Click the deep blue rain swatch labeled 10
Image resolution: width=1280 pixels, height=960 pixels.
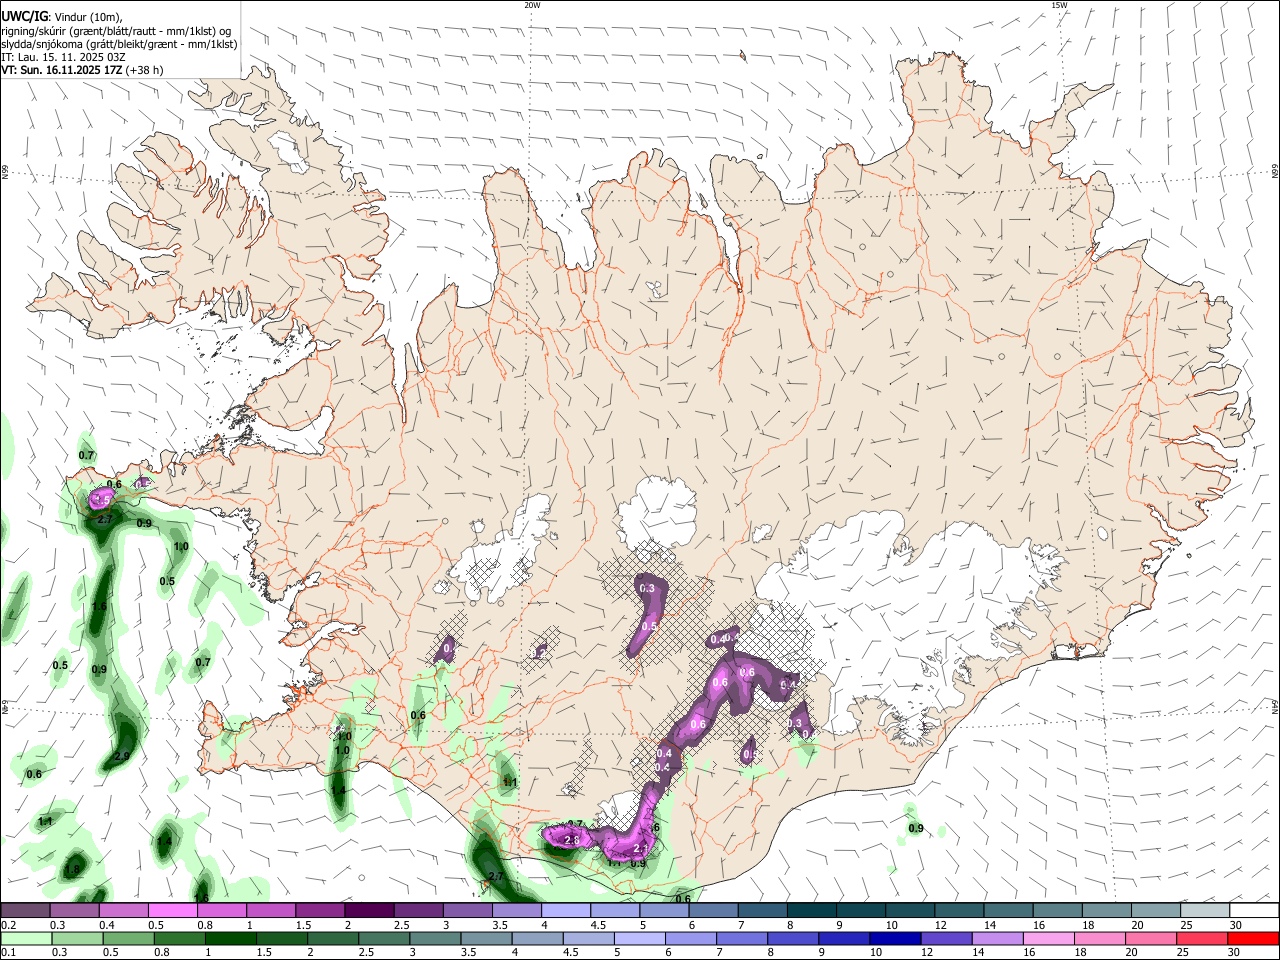[896, 938]
